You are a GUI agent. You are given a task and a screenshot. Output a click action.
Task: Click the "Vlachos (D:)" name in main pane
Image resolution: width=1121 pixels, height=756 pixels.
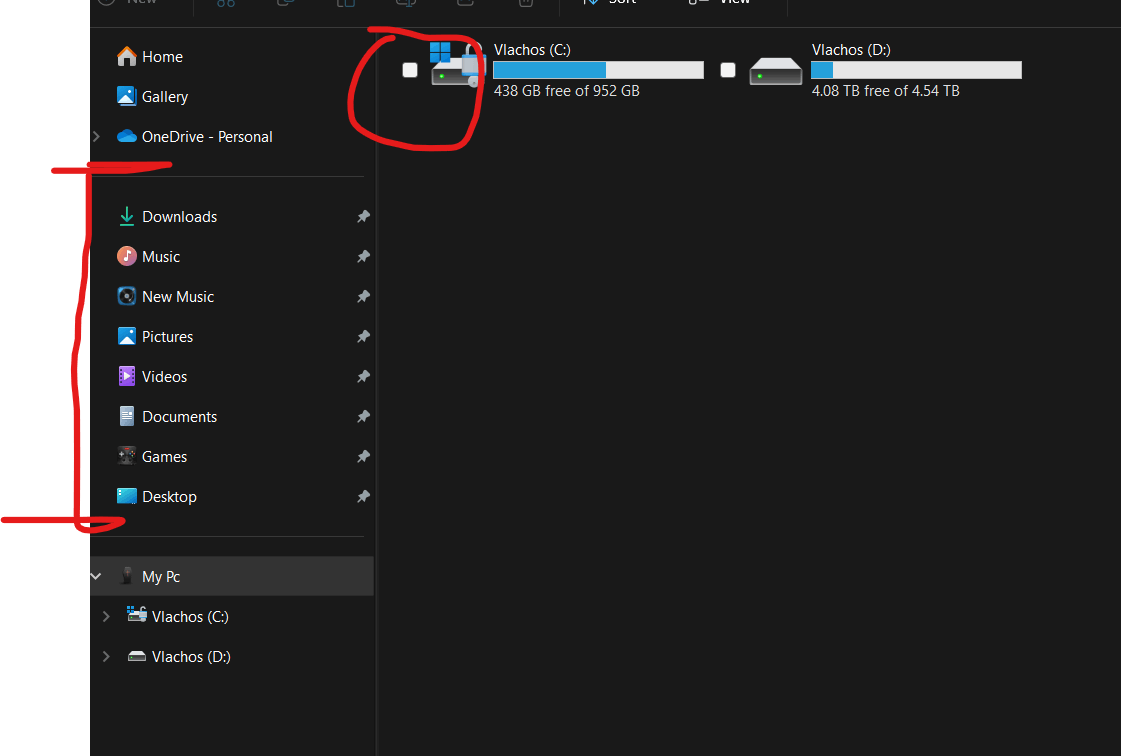point(851,50)
